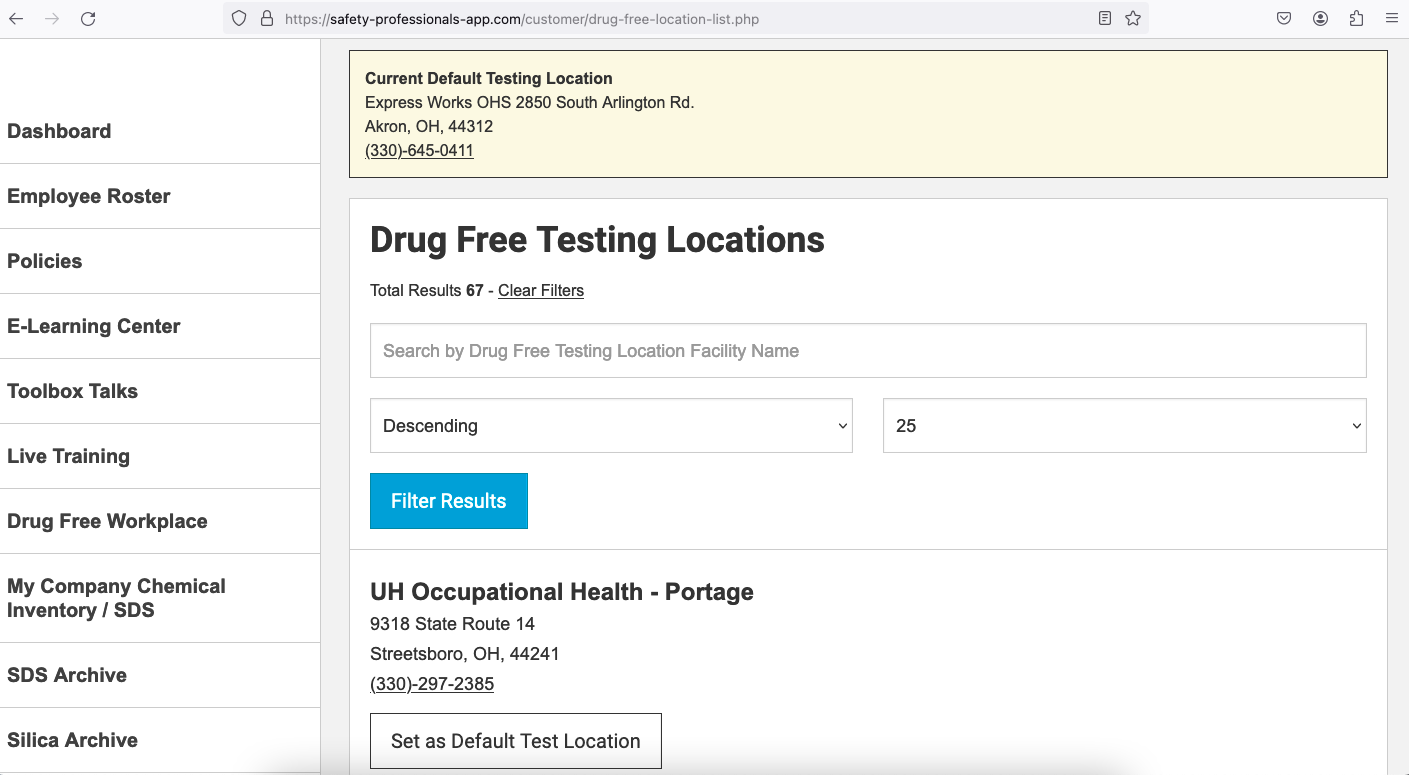The height and width of the screenshot is (775, 1409).
Task: Go back with browser back arrow
Action: click(16, 18)
